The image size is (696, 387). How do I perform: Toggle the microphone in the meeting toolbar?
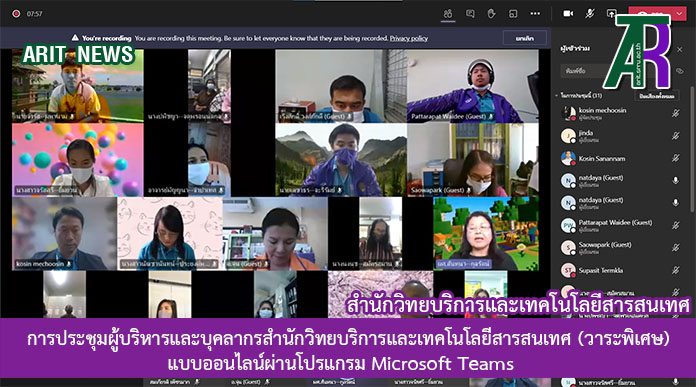(x=590, y=14)
